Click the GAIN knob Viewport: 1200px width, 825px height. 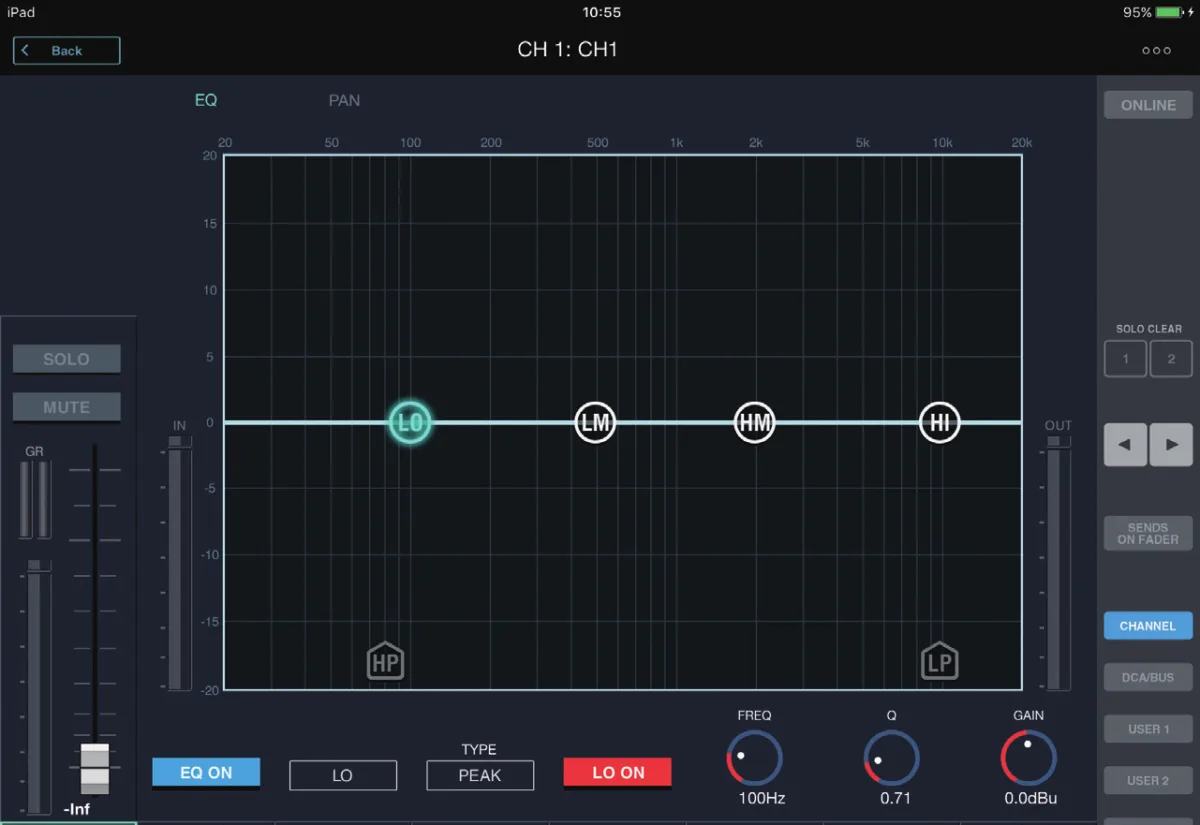[x=1029, y=758]
